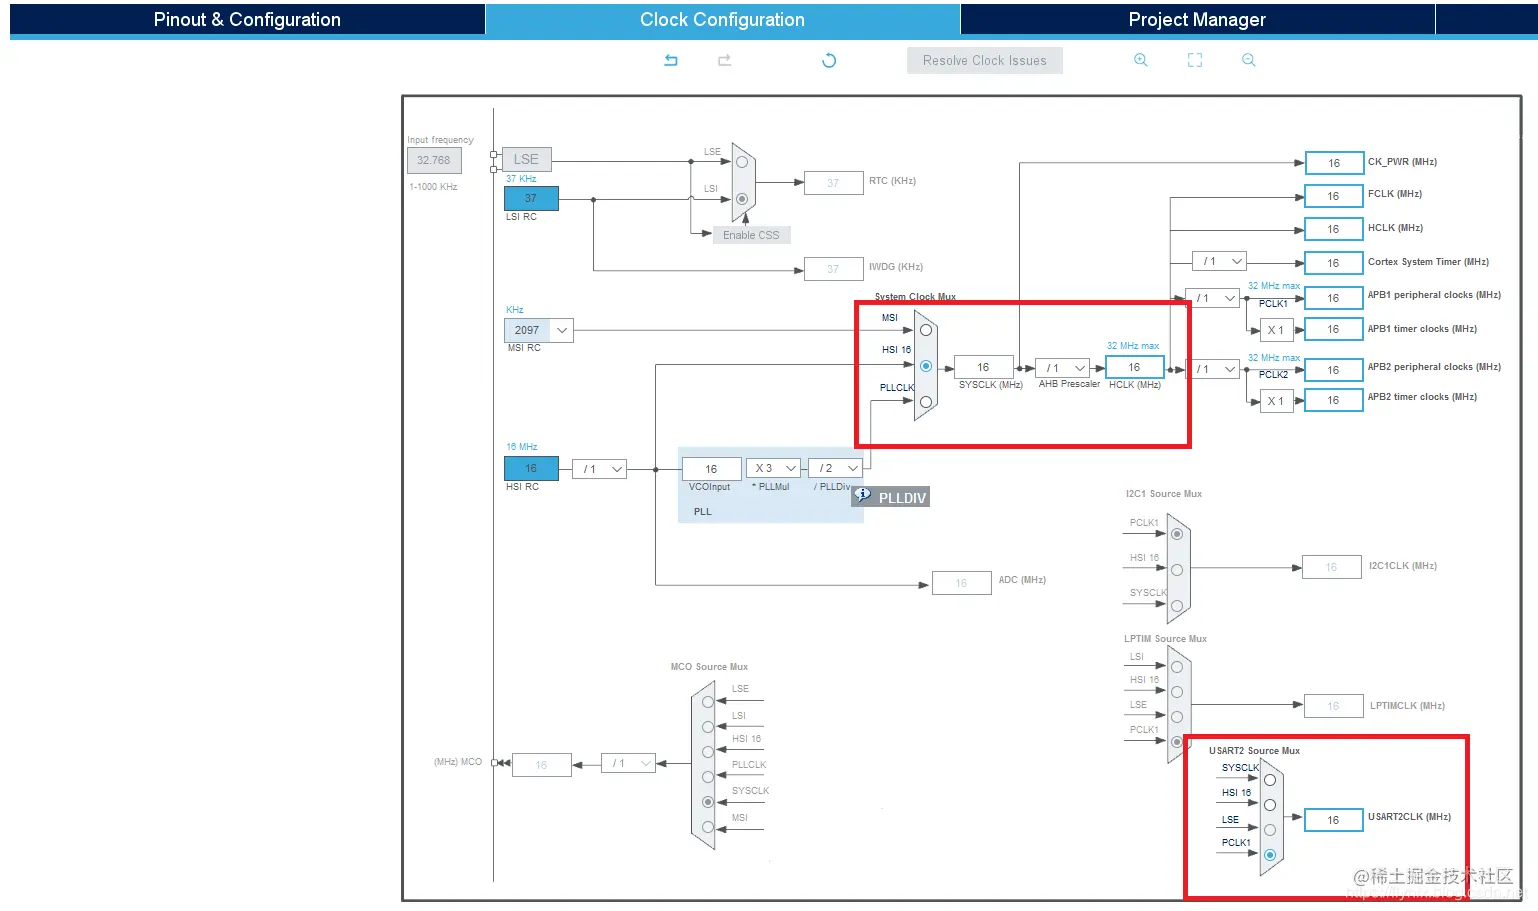This screenshot has width=1538, height=911.
Task: Click the refresh clock tree icon
Action: pos(829,60)
